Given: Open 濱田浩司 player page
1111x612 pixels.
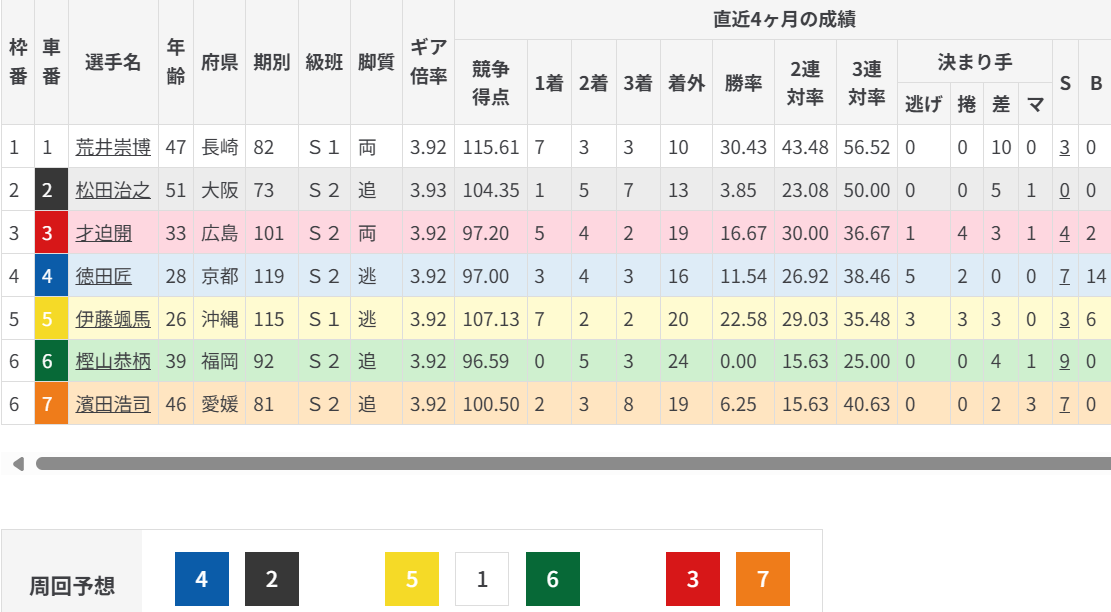Looking at the screenshot, I should click(x=113, y=404).
